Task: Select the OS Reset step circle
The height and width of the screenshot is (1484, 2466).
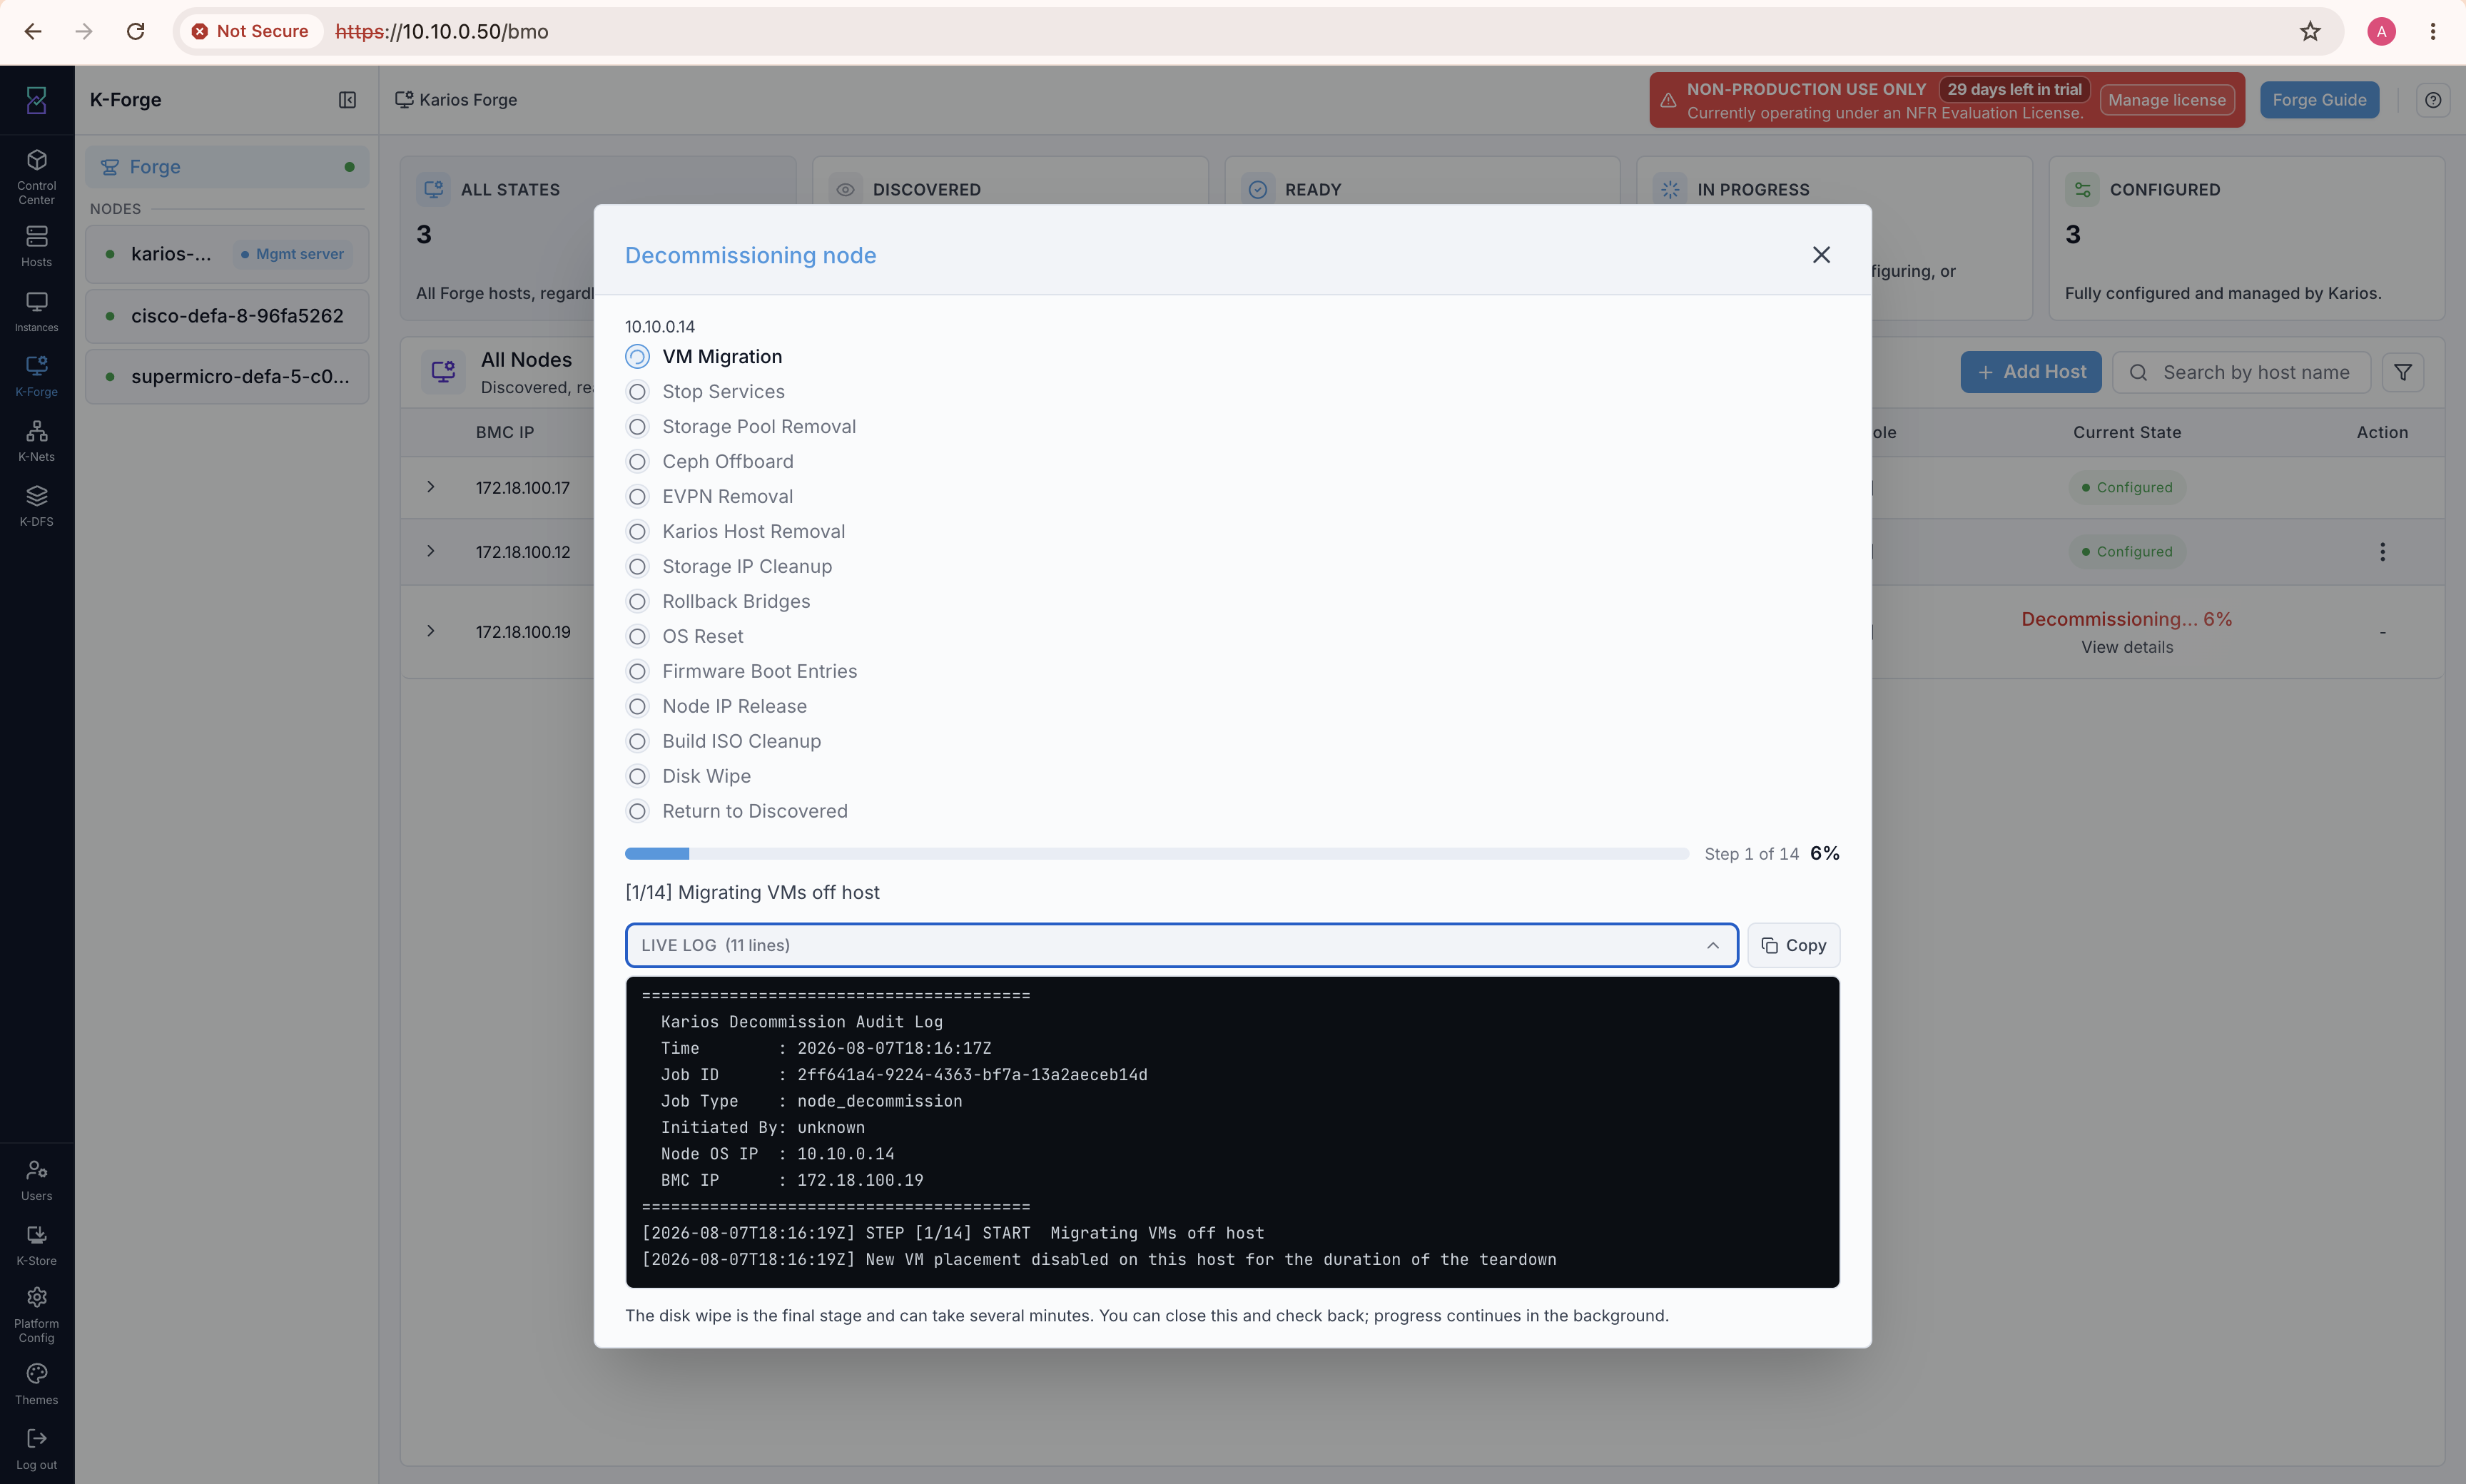Action: [x=637, y=637]
